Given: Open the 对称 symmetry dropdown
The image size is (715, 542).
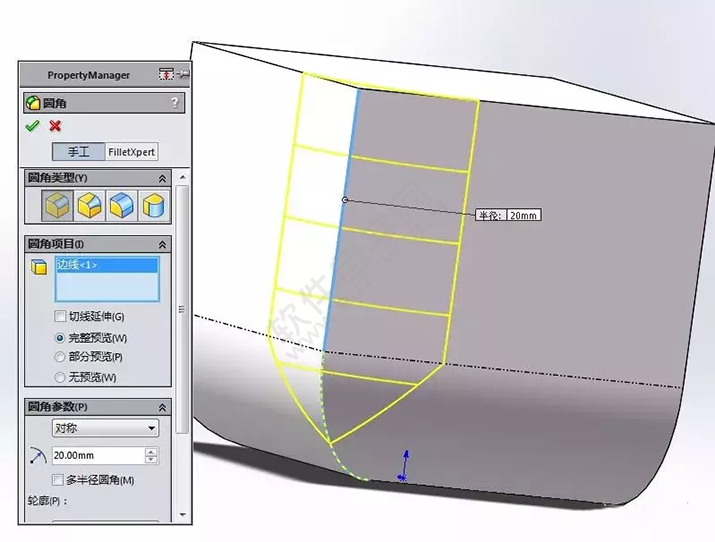Looking at the screenshot, I should click(105, 428).
